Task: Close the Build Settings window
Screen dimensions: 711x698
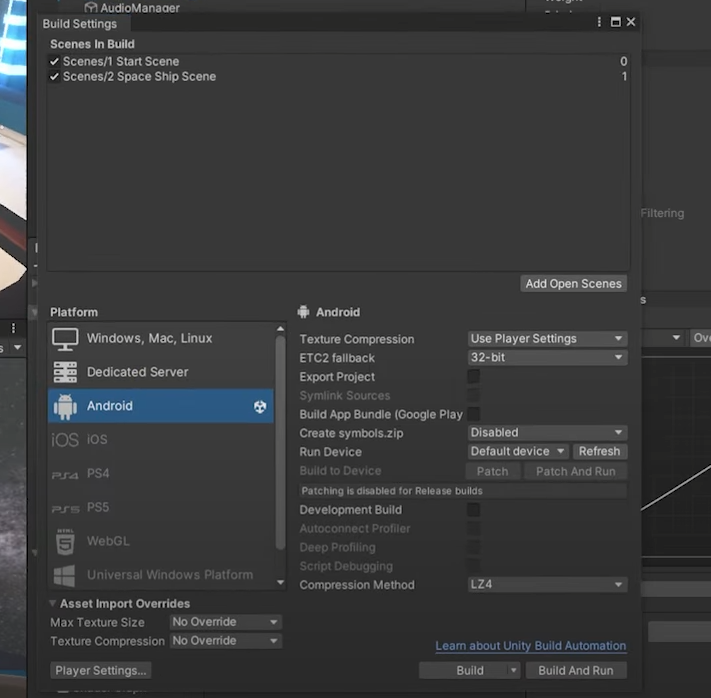Action: pos(631,22)
